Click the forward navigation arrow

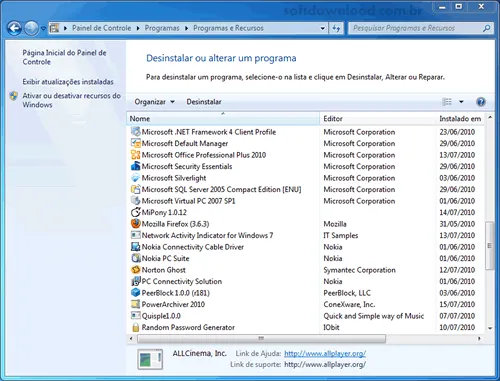tap(31, 28)
